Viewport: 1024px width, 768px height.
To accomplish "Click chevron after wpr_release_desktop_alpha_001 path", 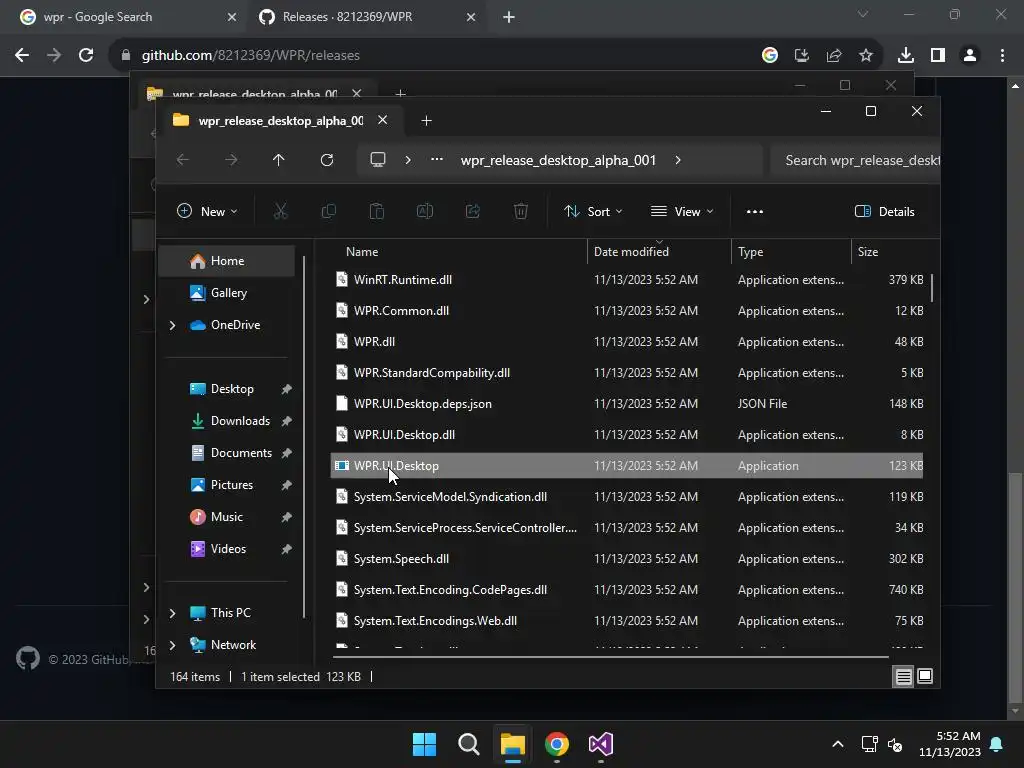I will 678,159.
